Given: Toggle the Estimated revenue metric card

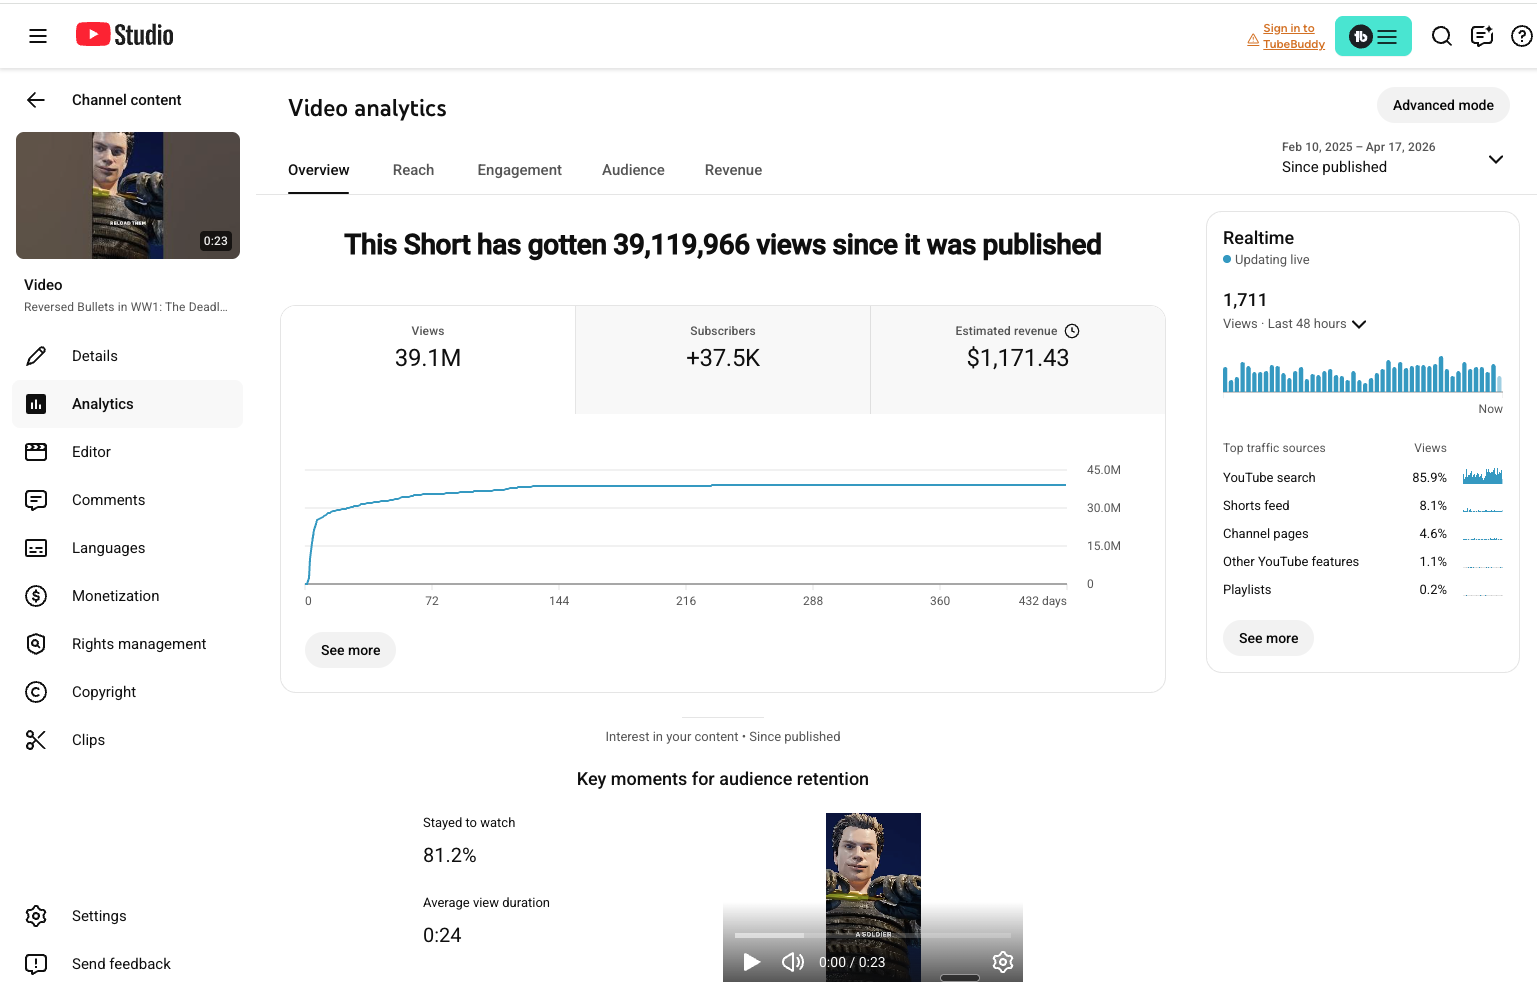Looking at the screenshot, I should coord(1017,357).
